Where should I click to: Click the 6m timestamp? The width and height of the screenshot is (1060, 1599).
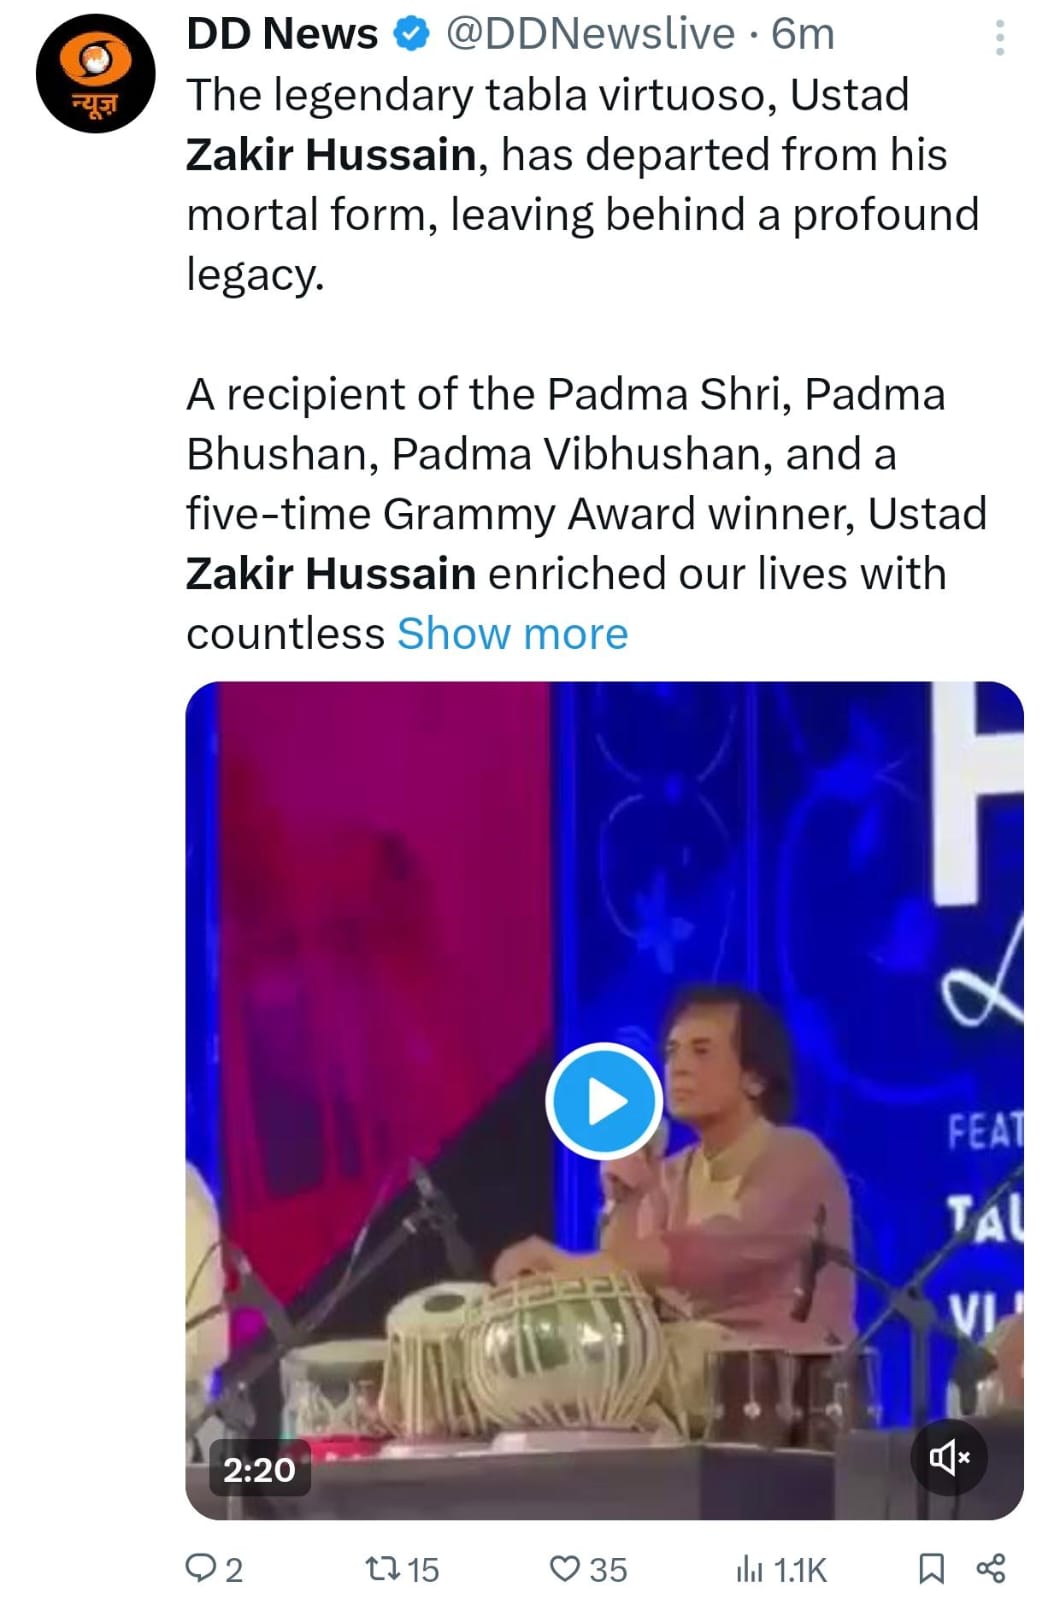click(803, 35)
